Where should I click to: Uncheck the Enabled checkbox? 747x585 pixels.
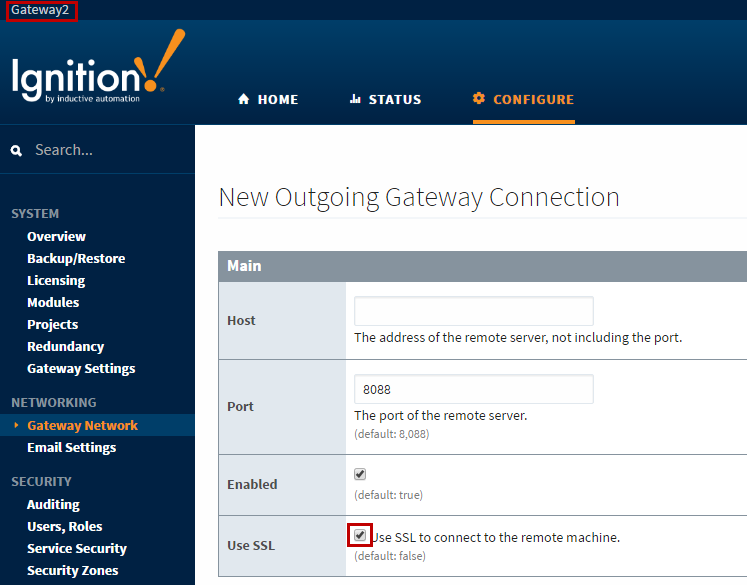(360, 474)
